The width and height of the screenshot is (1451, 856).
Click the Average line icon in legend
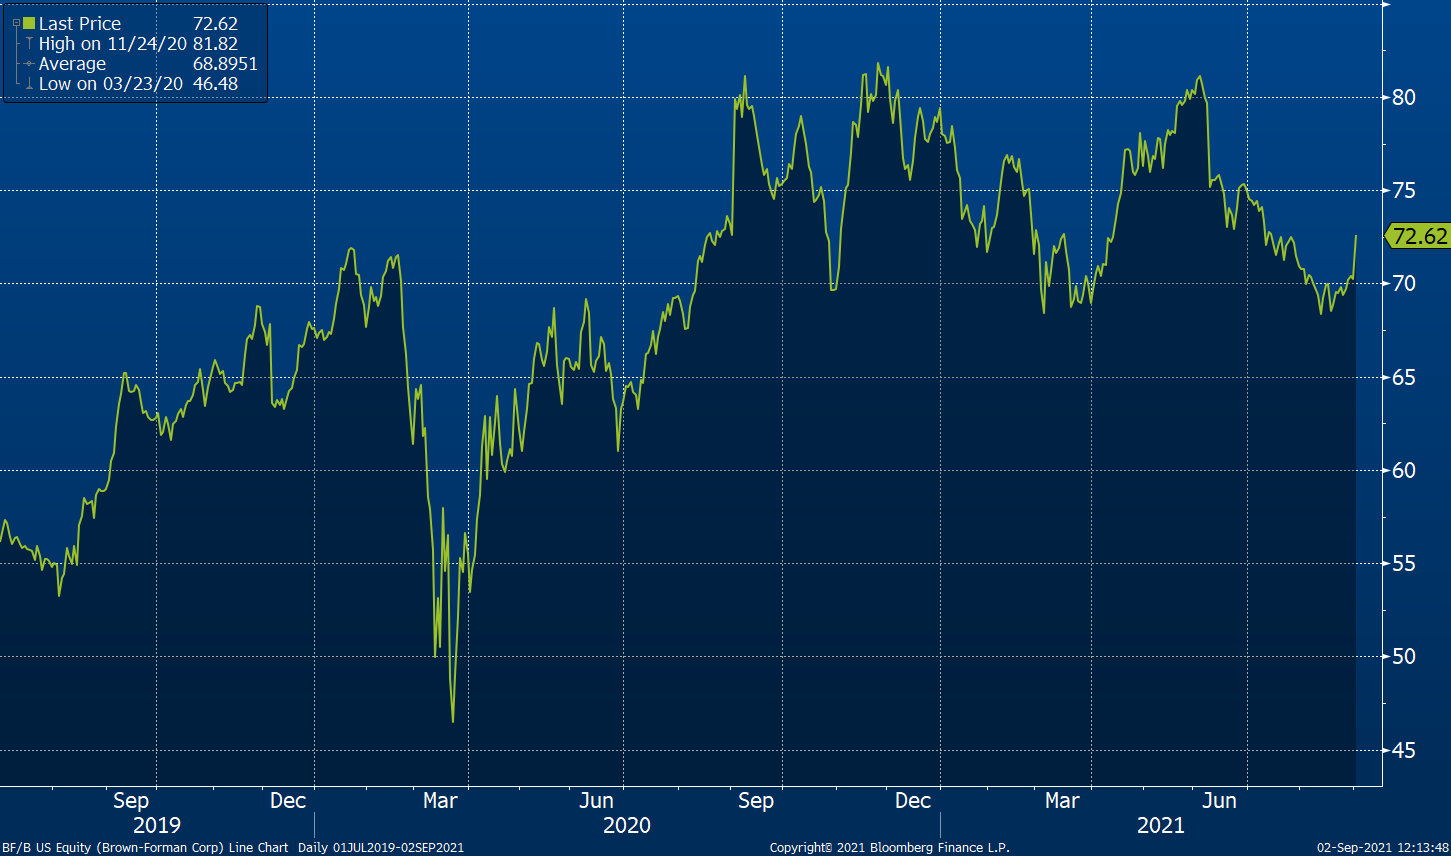[x=29, y=64]
